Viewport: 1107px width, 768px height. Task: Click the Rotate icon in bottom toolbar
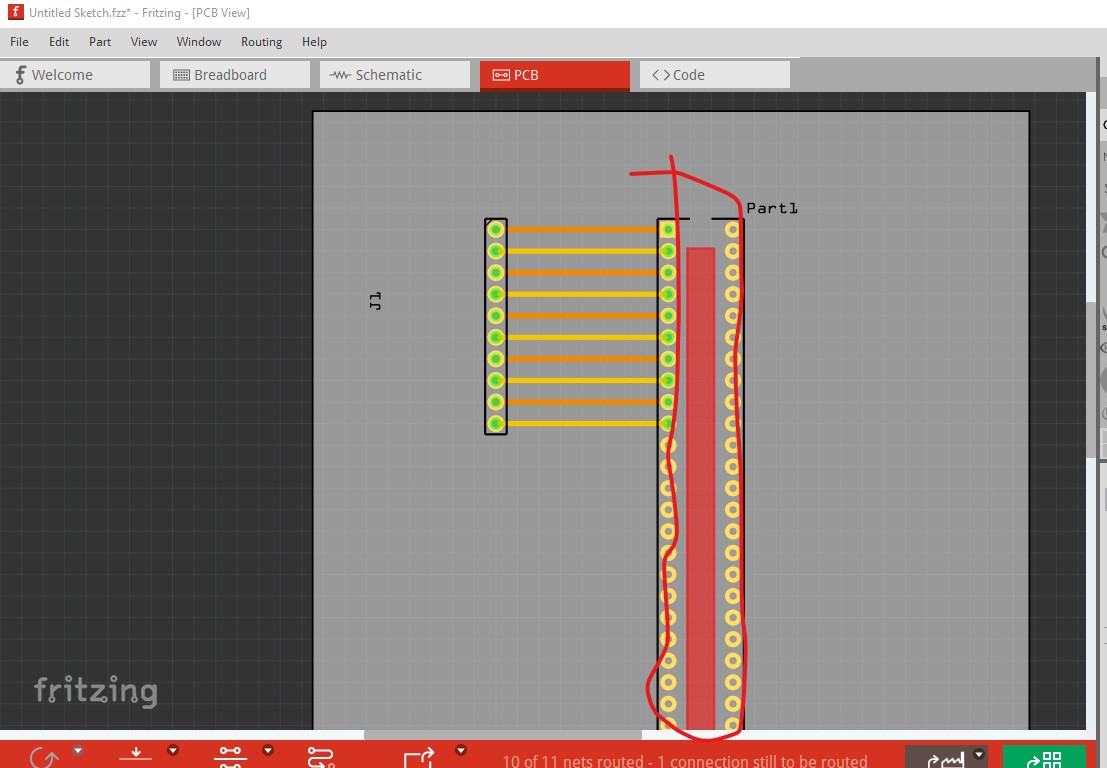[44, 757]
